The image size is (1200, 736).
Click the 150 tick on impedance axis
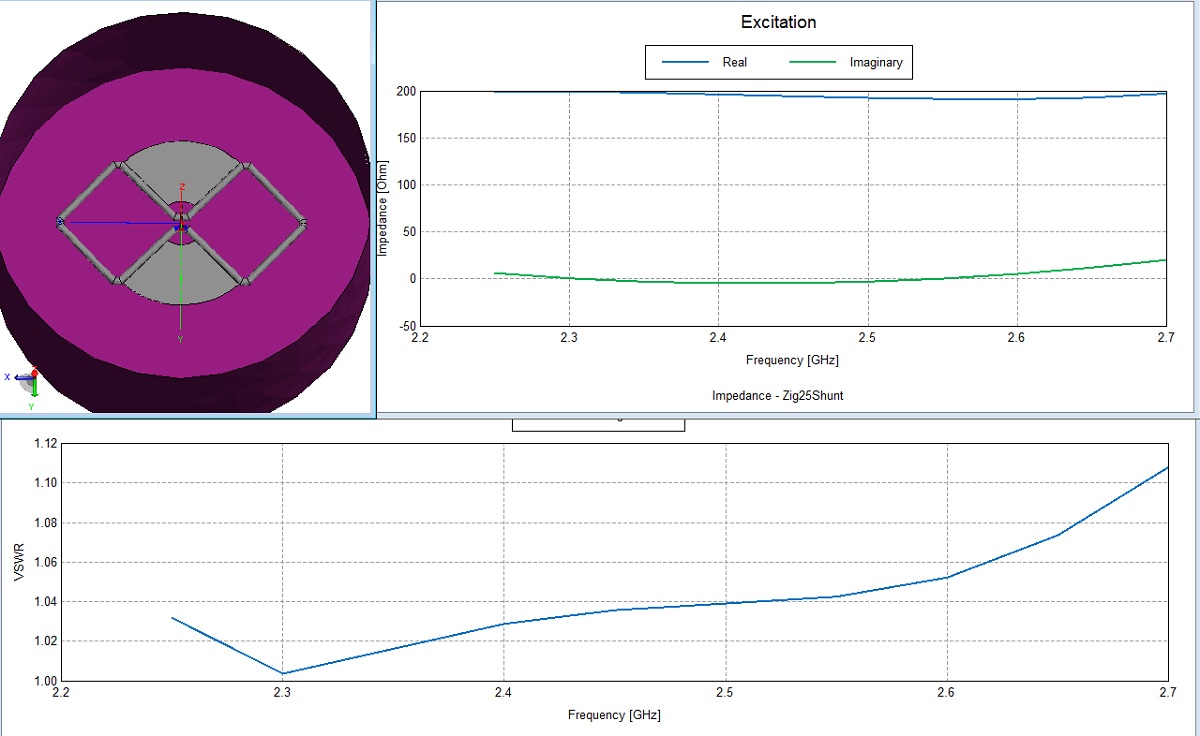pos(405,138)
